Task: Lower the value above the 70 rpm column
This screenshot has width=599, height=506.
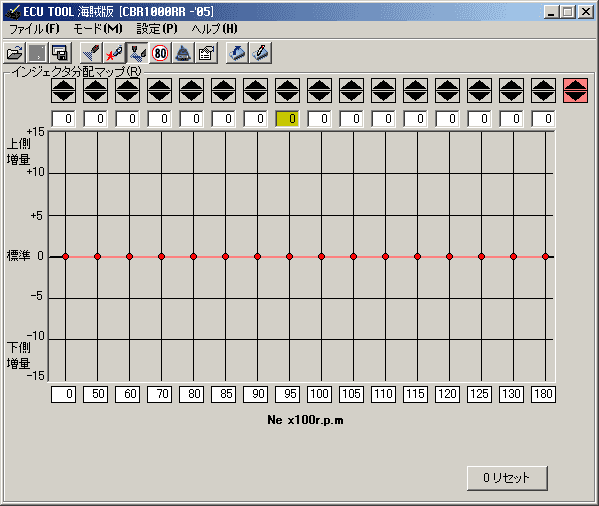Action: point(160,96)
